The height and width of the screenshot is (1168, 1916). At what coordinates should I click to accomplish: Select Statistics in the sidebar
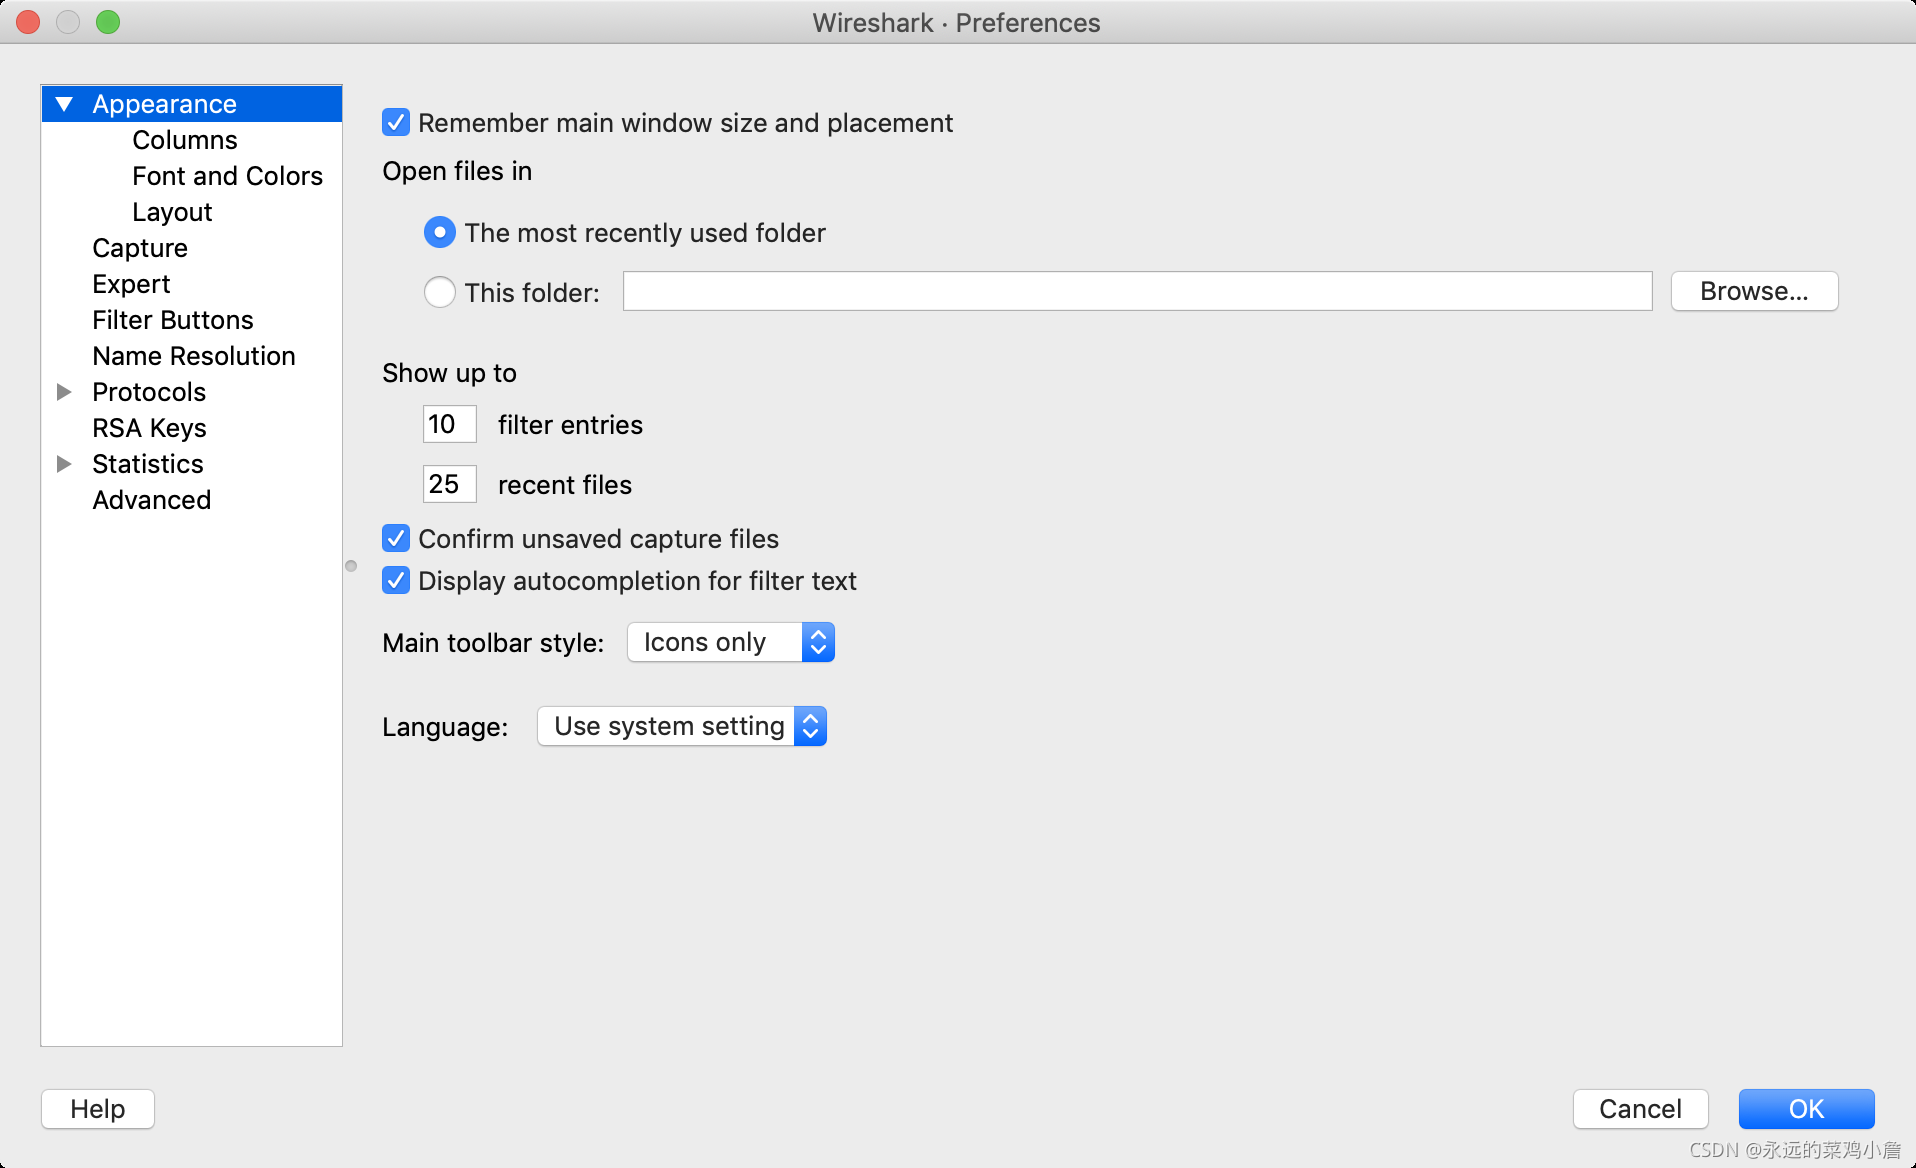click(x=148, y=464)
